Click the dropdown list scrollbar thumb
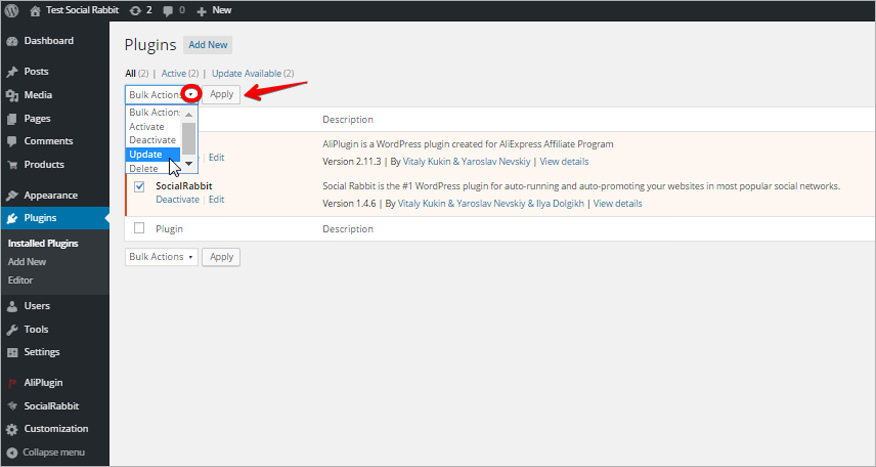Image resolution: width=876 pixels, height=467 pixels. tap(189, 138)
